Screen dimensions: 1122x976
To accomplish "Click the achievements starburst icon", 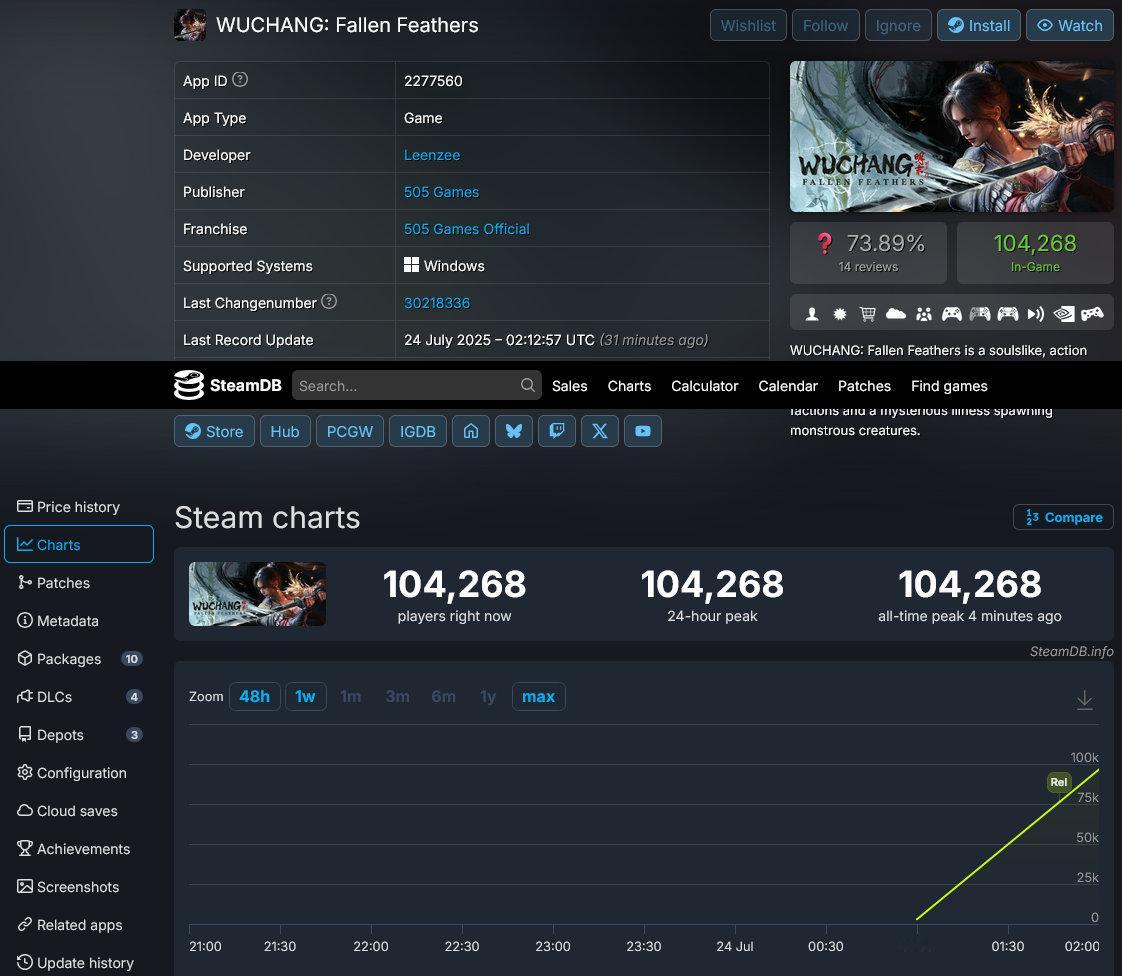I will [840, 314].
